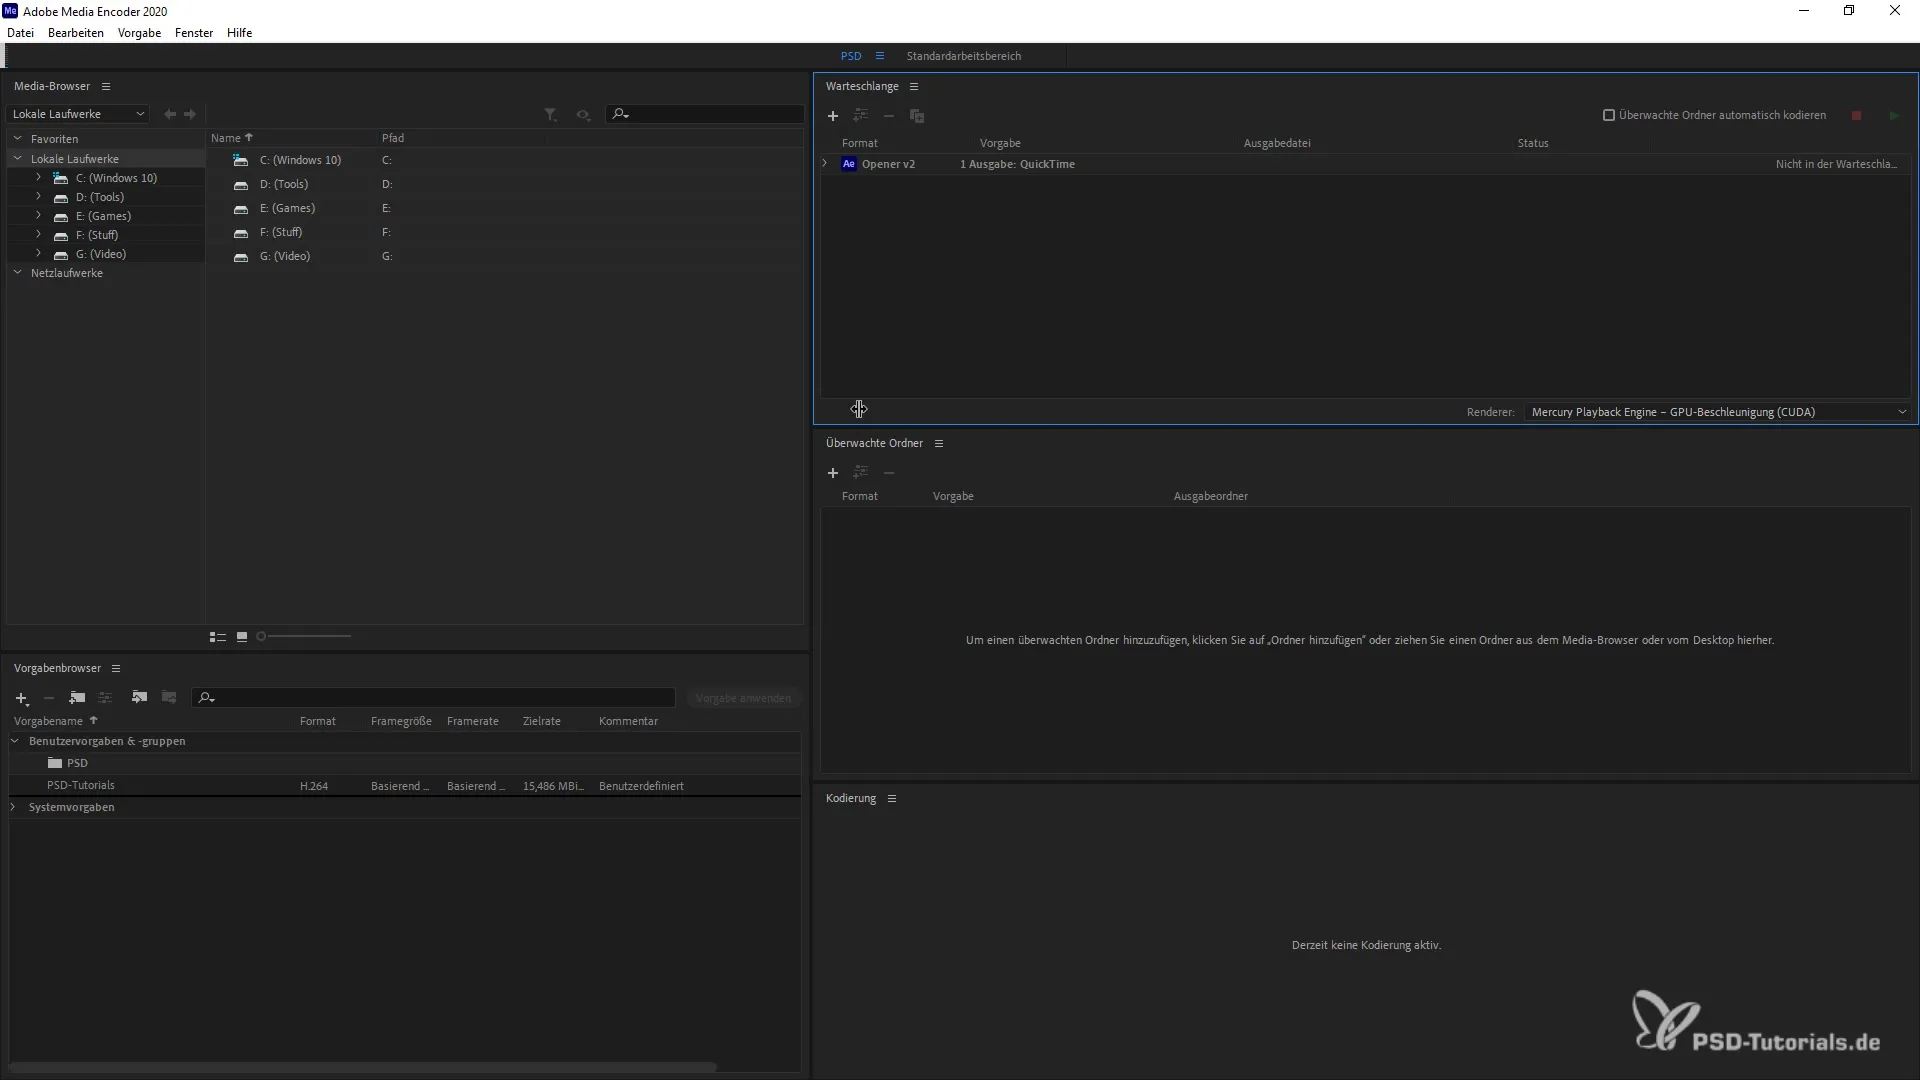The height and width of the screenshot is (1080, 1920).
Task: Open the Bearbeiten menu
Action: pyautogui.click(x=76, y=33)
